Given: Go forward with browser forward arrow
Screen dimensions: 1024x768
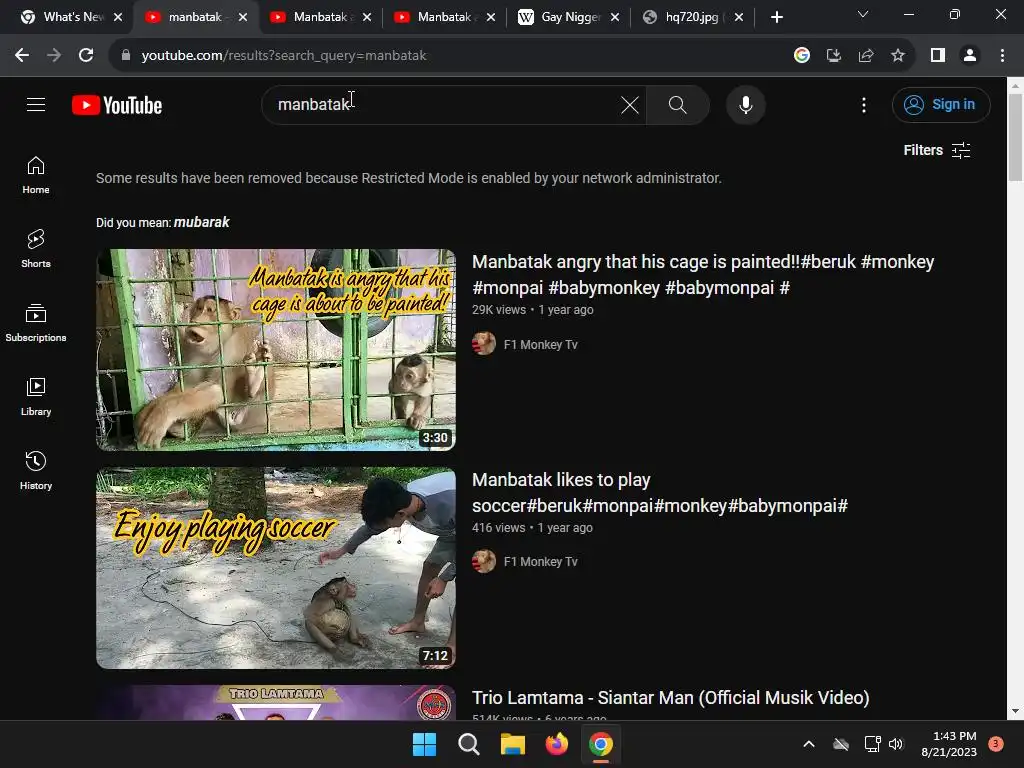Looking at the screenshot, I should pos(54,56).
